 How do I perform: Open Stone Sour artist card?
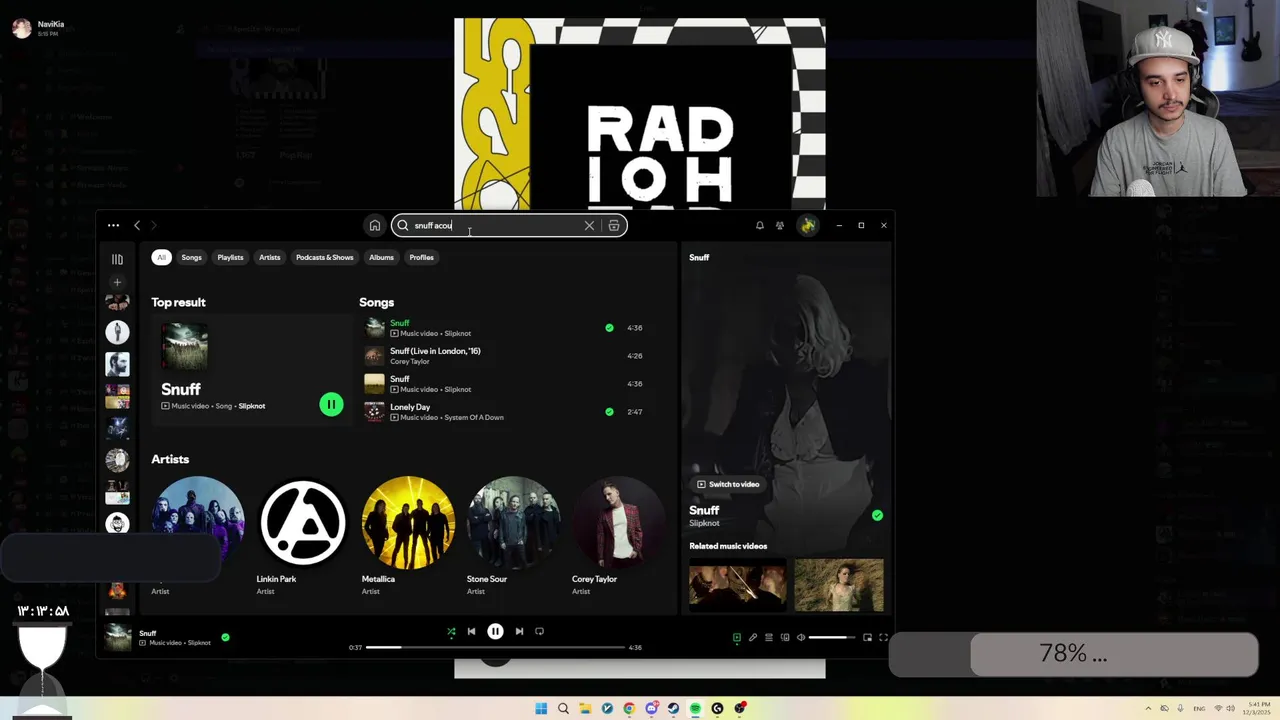click(x=513, y=537)
